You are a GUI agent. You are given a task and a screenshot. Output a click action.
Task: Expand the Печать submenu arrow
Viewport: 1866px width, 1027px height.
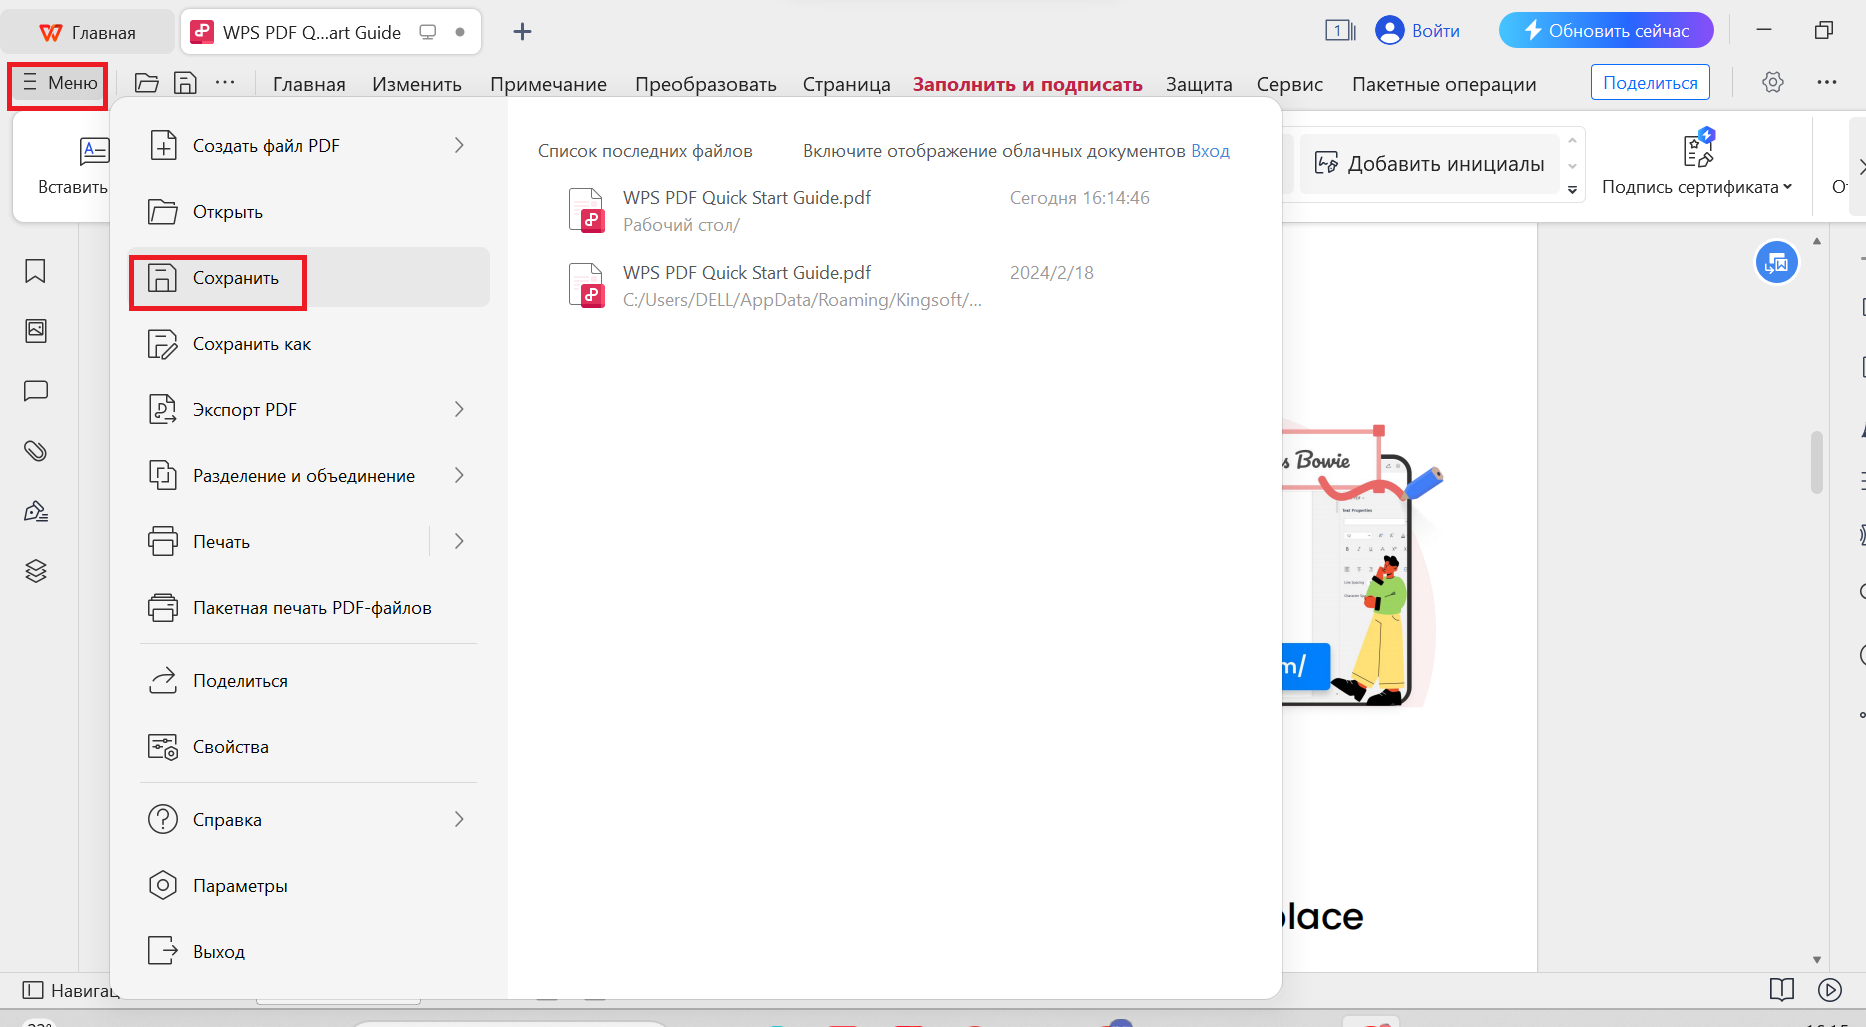click(459, 542)
